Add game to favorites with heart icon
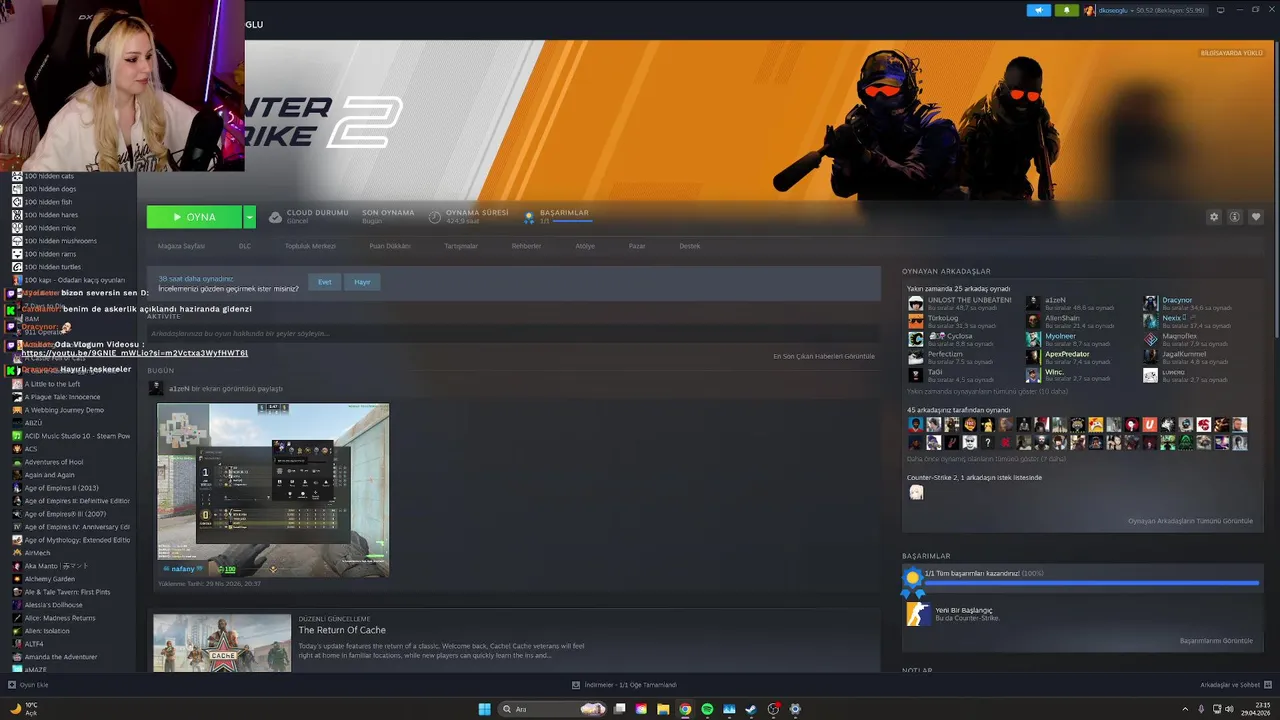The image size is (1280, 720). pyautogui.click(x=1256, y=217)
